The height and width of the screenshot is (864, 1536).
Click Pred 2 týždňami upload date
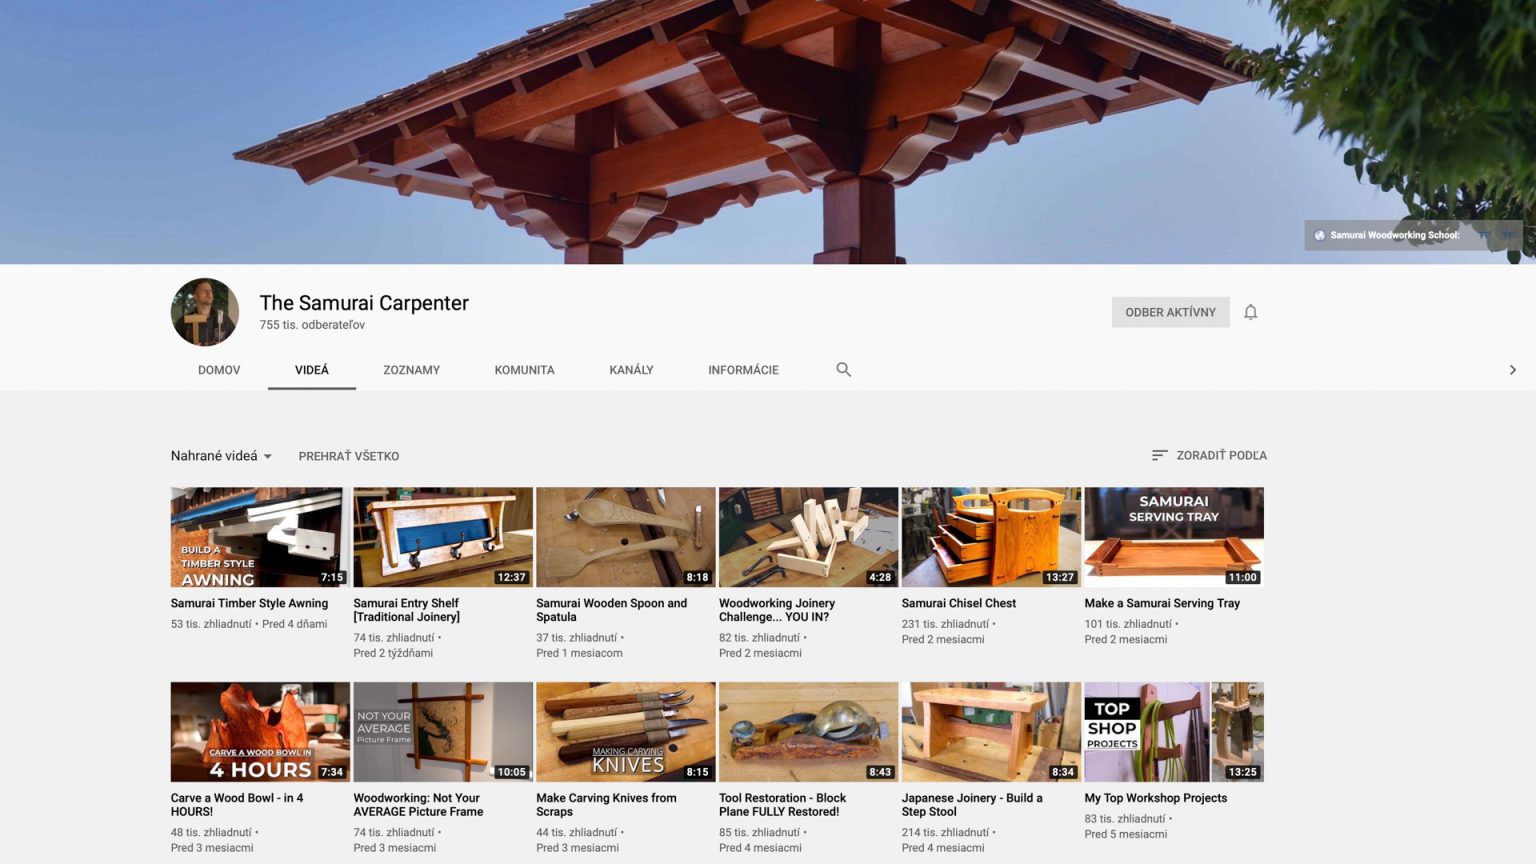click(x=393, y=653)
